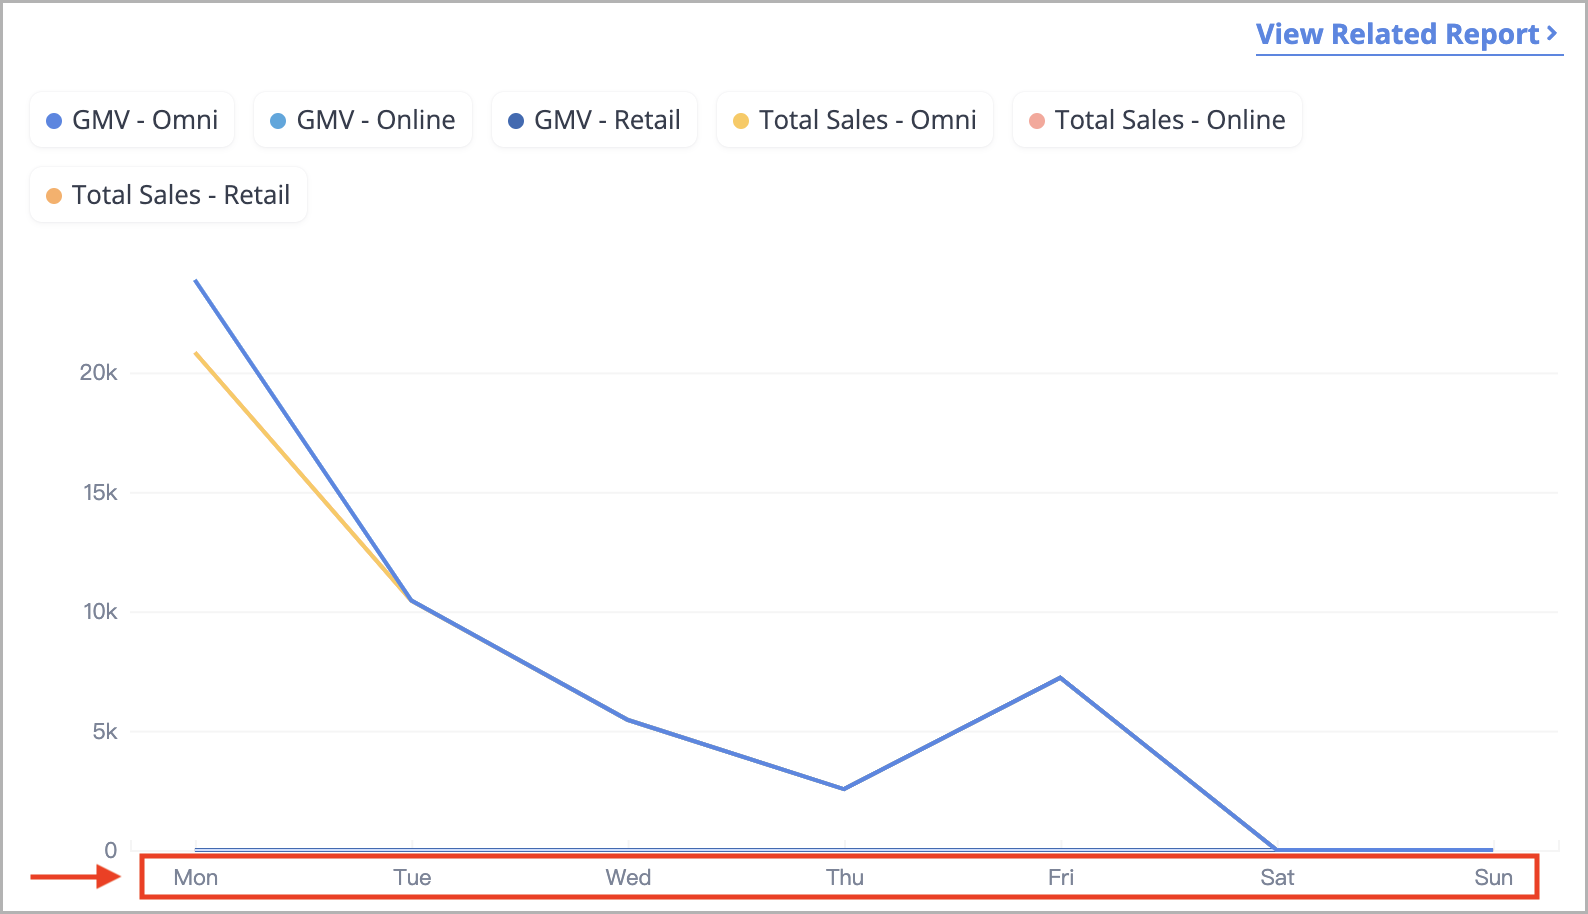Toggle the Total Sales - Online legend series
This screenshot has width=1588, height=914.
1157,120
